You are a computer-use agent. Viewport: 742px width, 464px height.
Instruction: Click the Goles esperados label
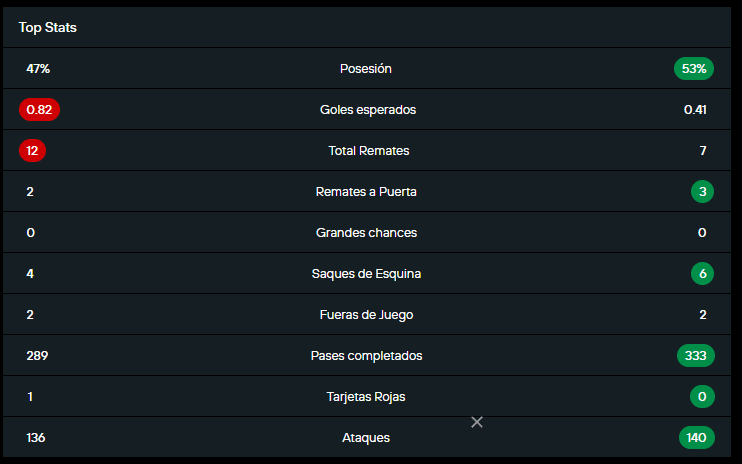click(368, 110)
